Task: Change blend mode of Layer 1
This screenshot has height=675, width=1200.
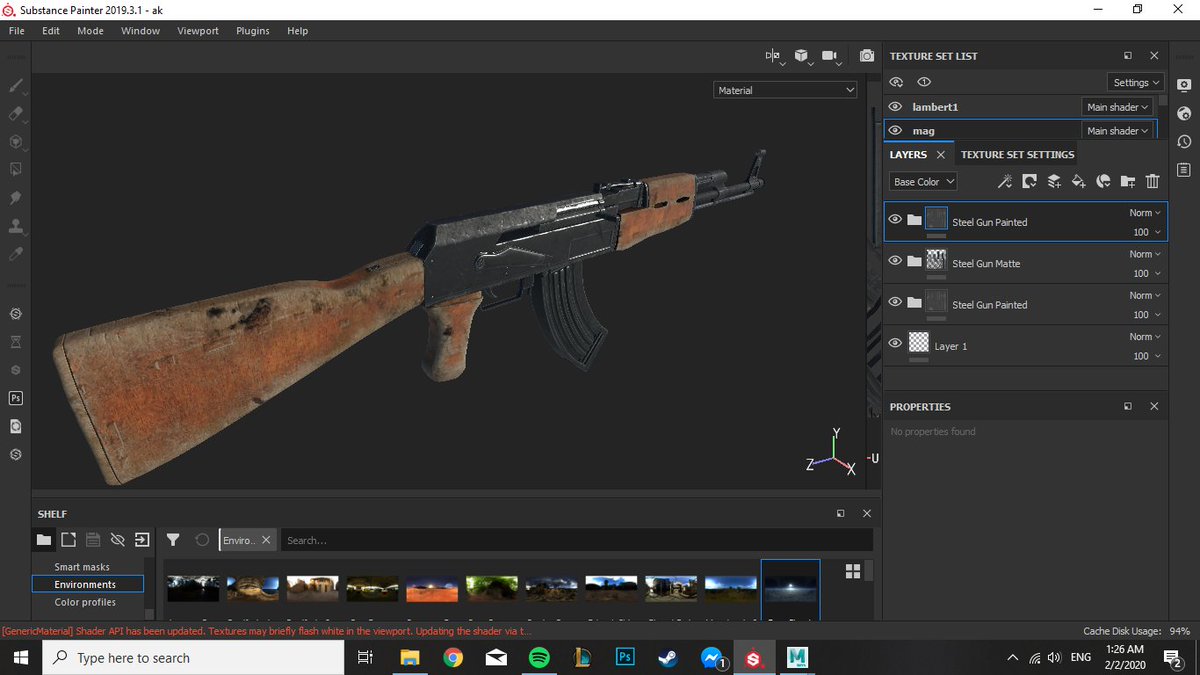Action: point(1145,337)
